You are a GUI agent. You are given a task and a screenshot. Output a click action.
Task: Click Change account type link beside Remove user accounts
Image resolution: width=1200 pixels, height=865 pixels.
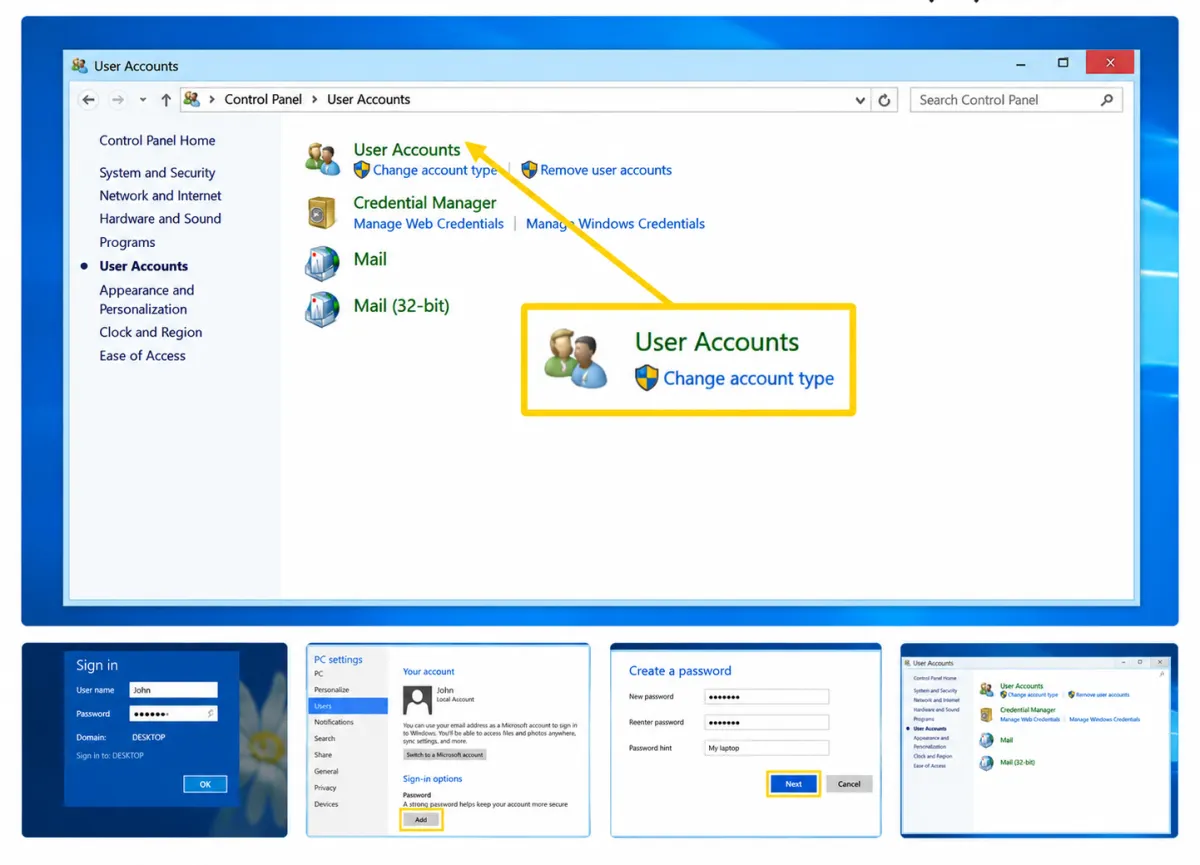(435, 171)
